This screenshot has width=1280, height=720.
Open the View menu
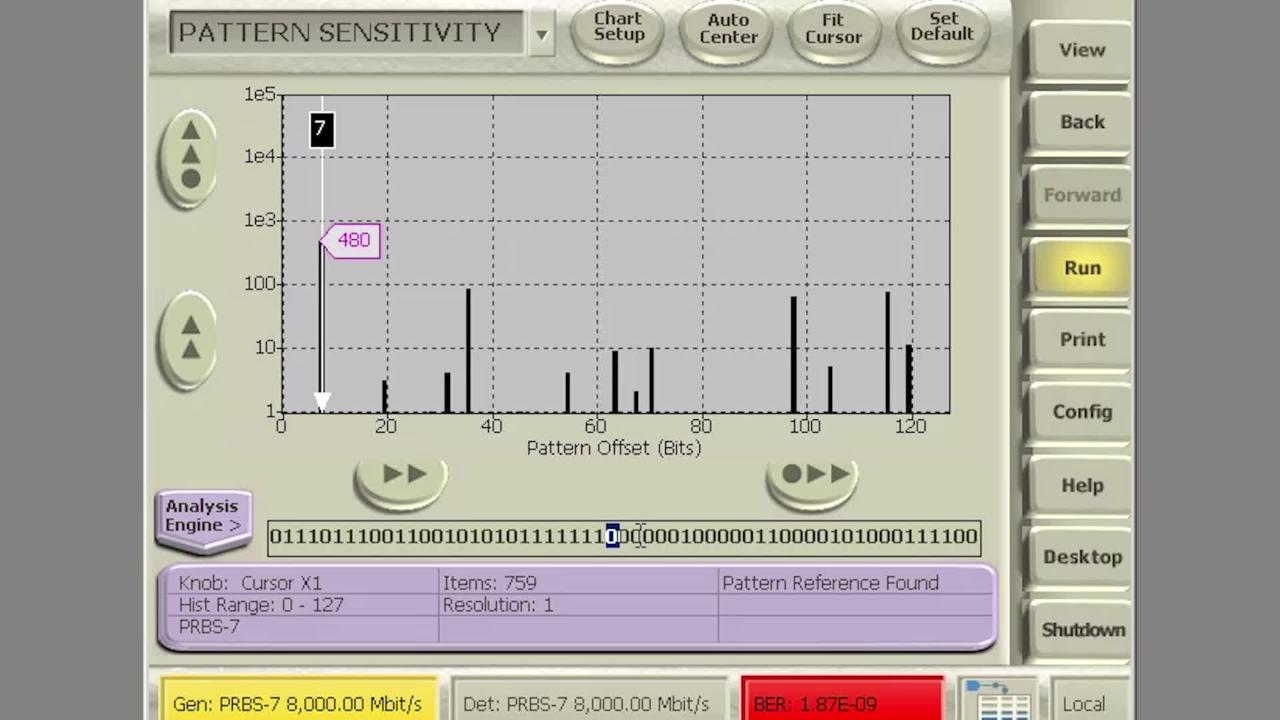coord(1082,50)
